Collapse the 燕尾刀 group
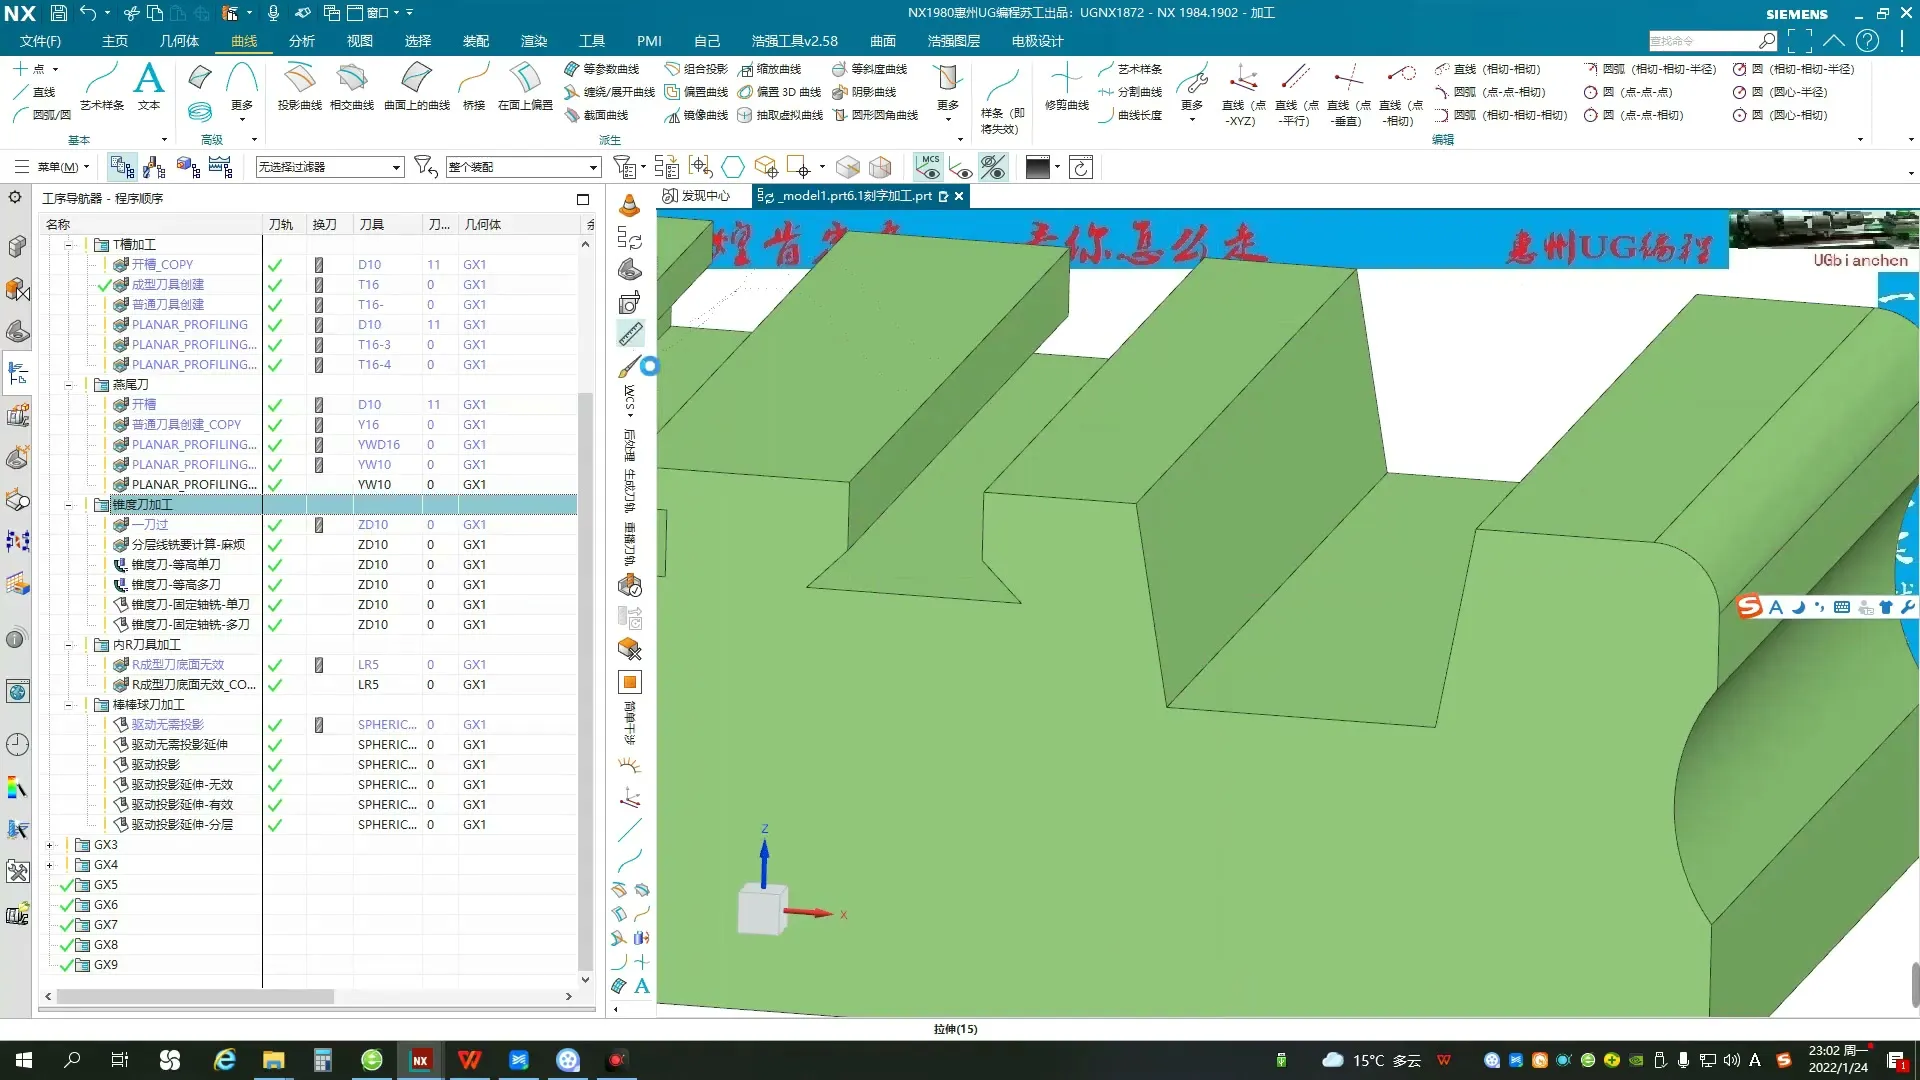The height and width of the screenshot is (1080, 1920). tap(69, 385)
